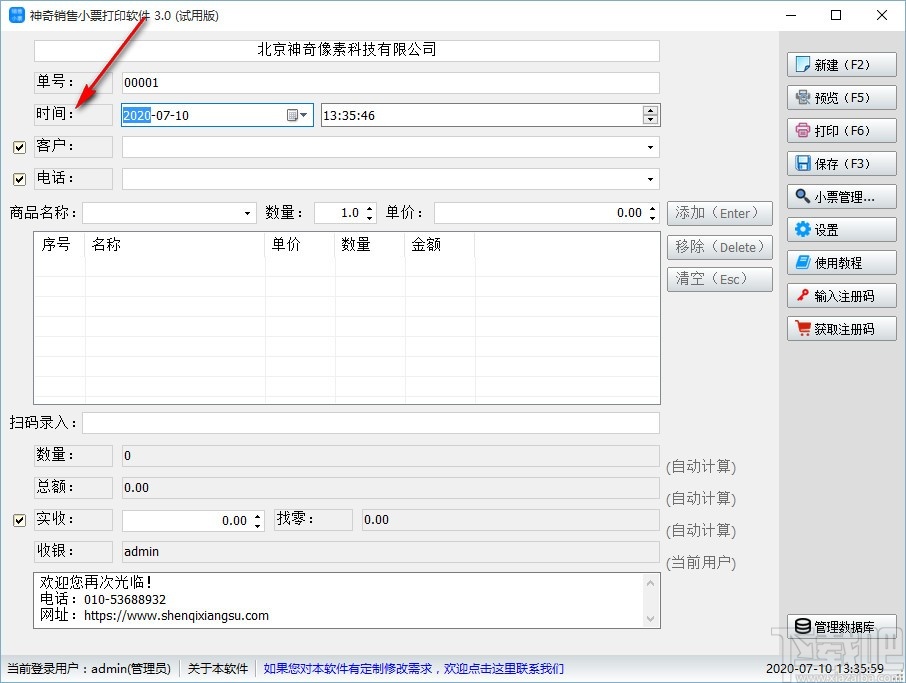Decrease the time 13:35:46 with spinner down
Screen dimensions: 906x683
(650, 120)
